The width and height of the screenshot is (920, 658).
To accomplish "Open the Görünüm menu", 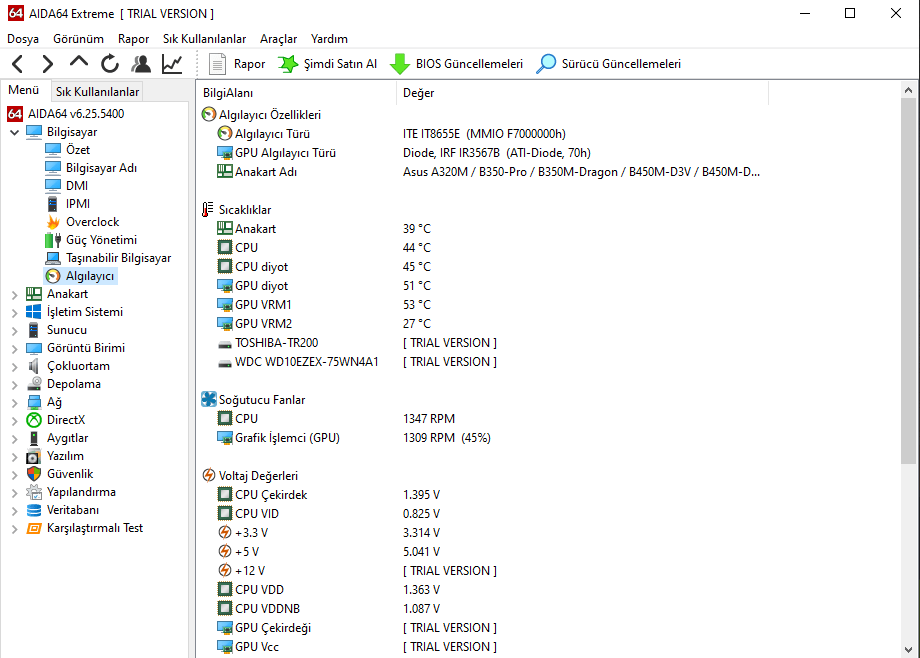I will (78, 39).
